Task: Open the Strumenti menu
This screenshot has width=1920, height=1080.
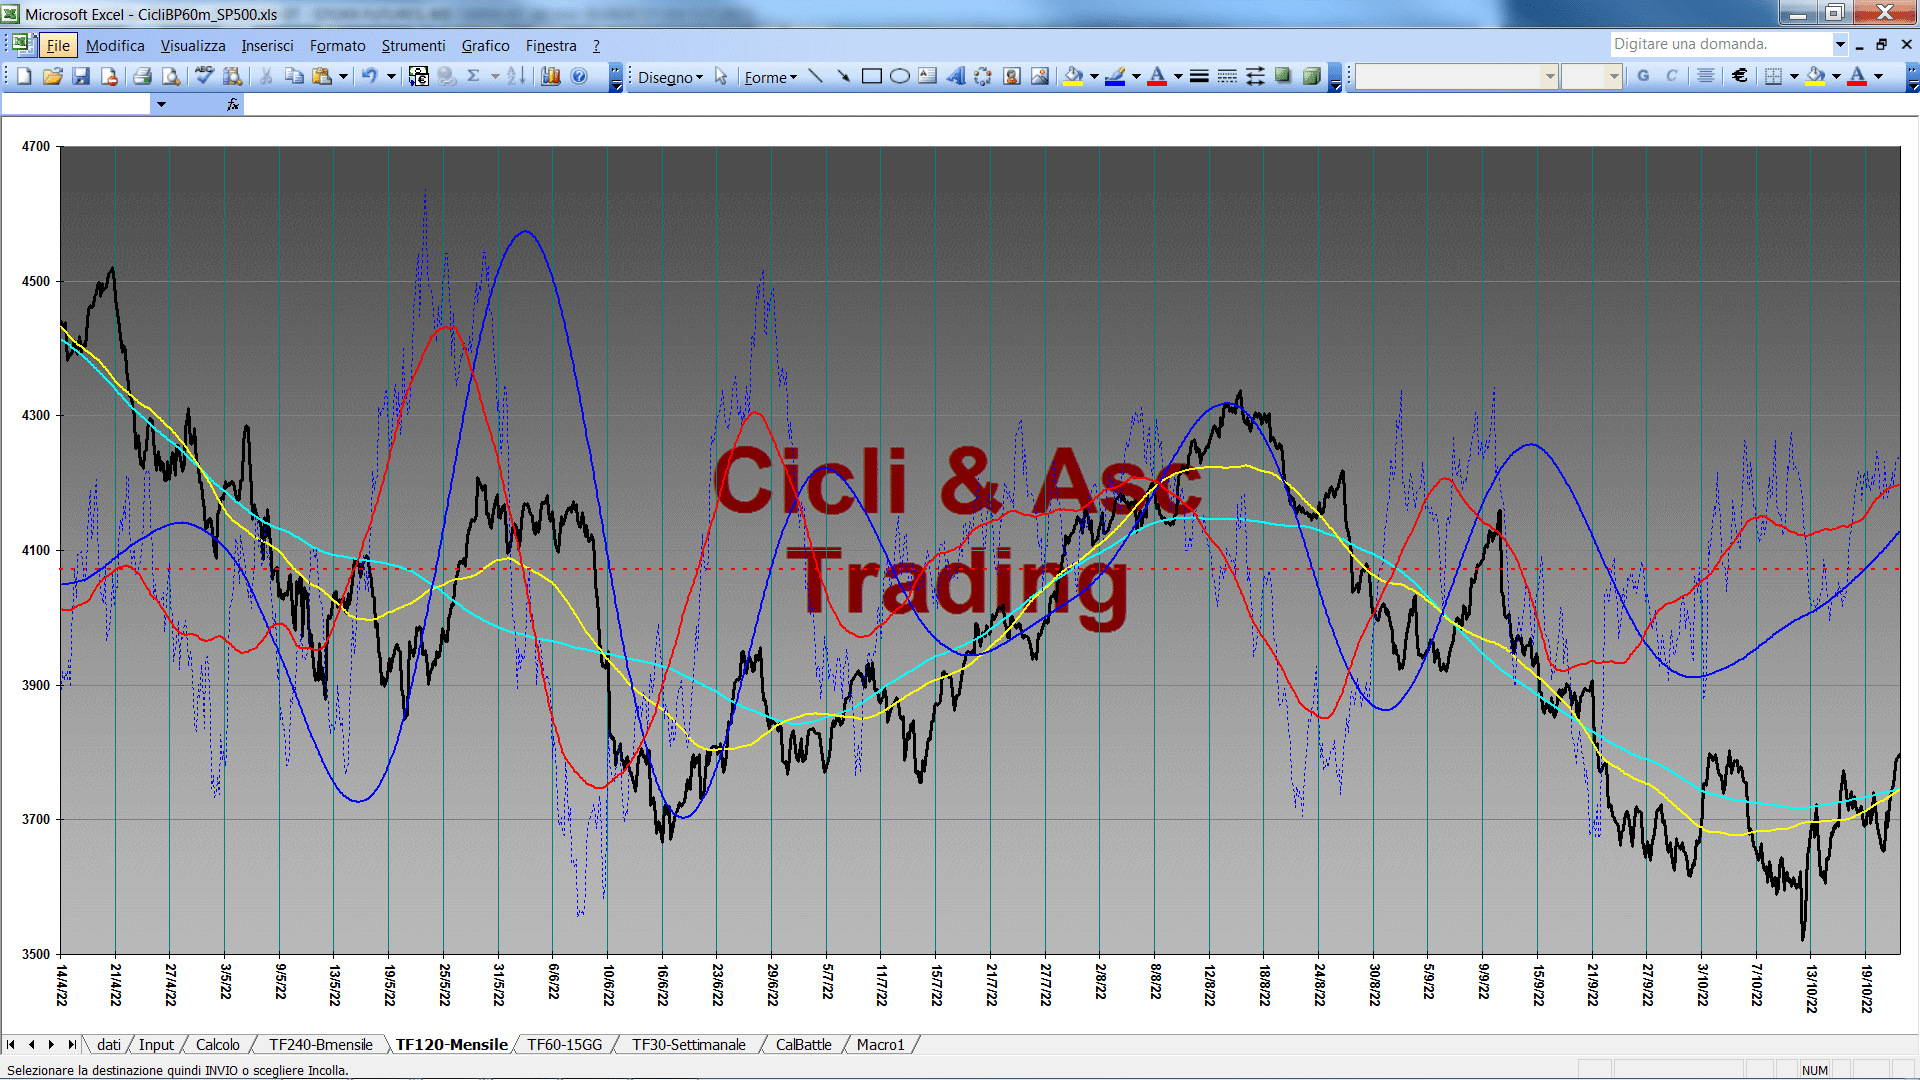Action: (413, 46)
